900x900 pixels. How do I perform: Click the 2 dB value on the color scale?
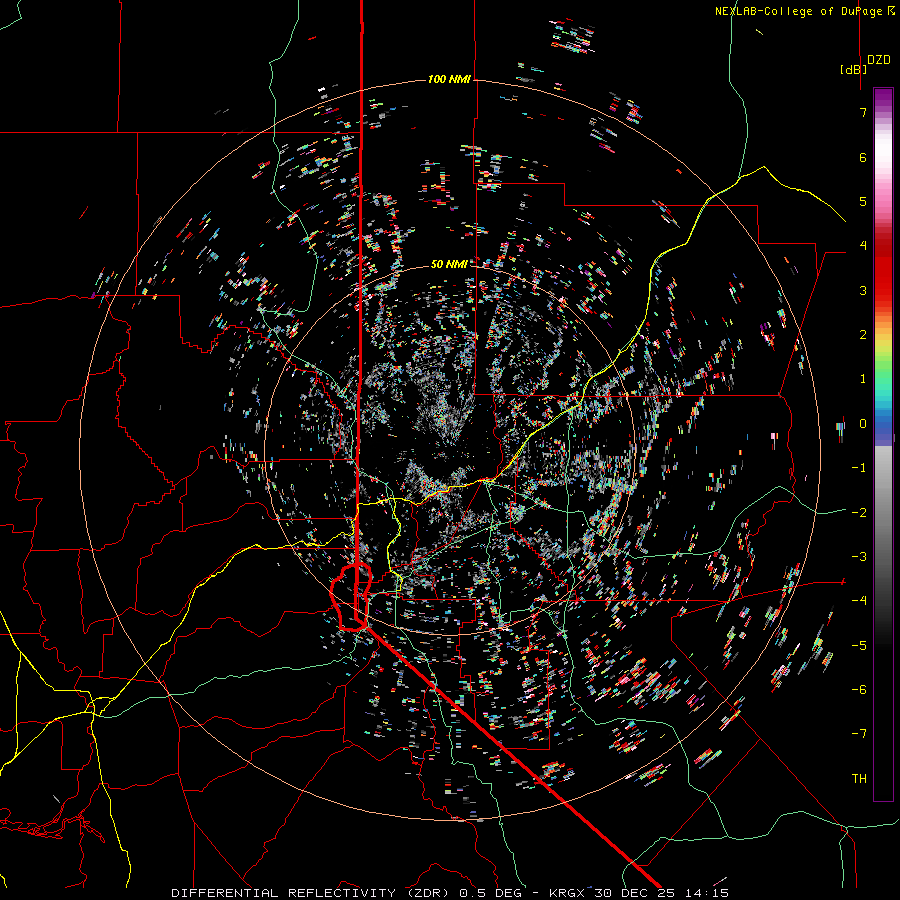tap(863, 335)
